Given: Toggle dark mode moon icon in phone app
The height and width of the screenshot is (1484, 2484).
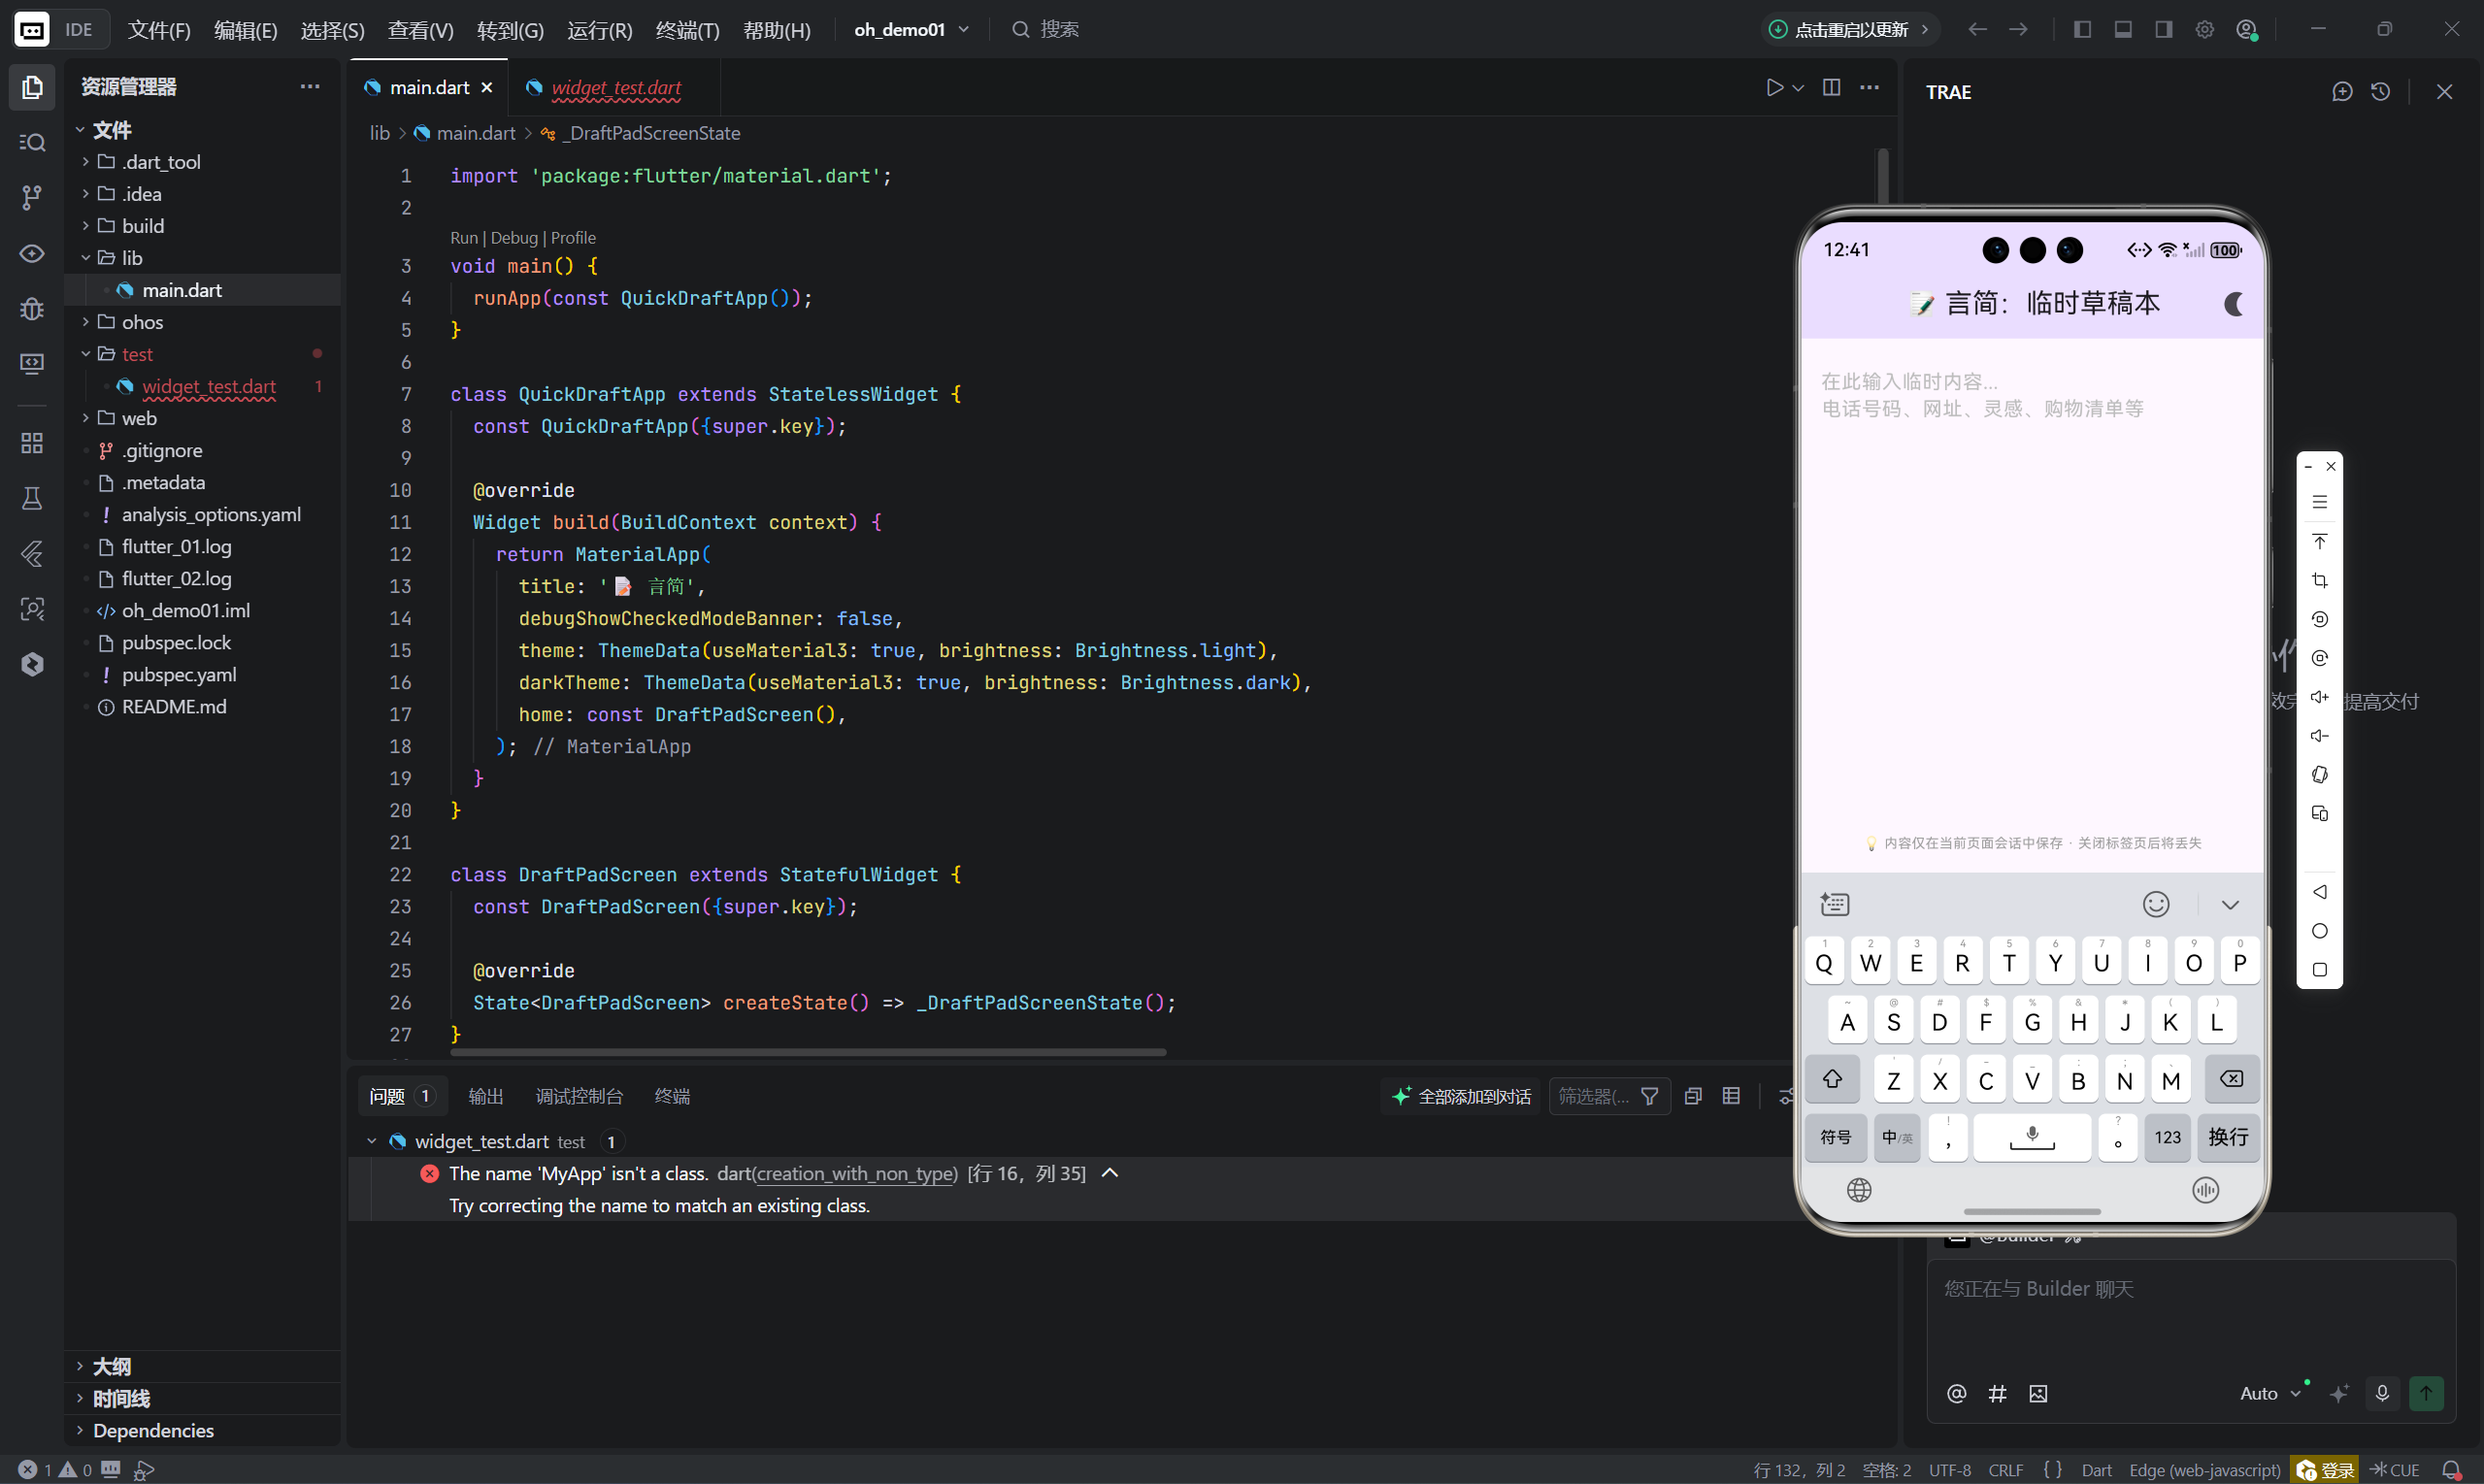Looking at the screenshot, I should pyautogui.click(x=2233, y=304).
